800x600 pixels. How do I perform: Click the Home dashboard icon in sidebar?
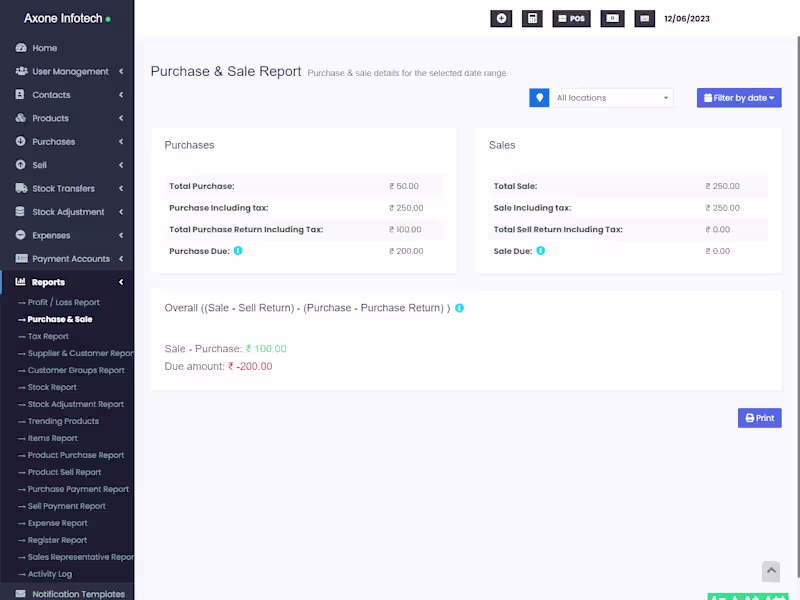click(x=21, y=48)
